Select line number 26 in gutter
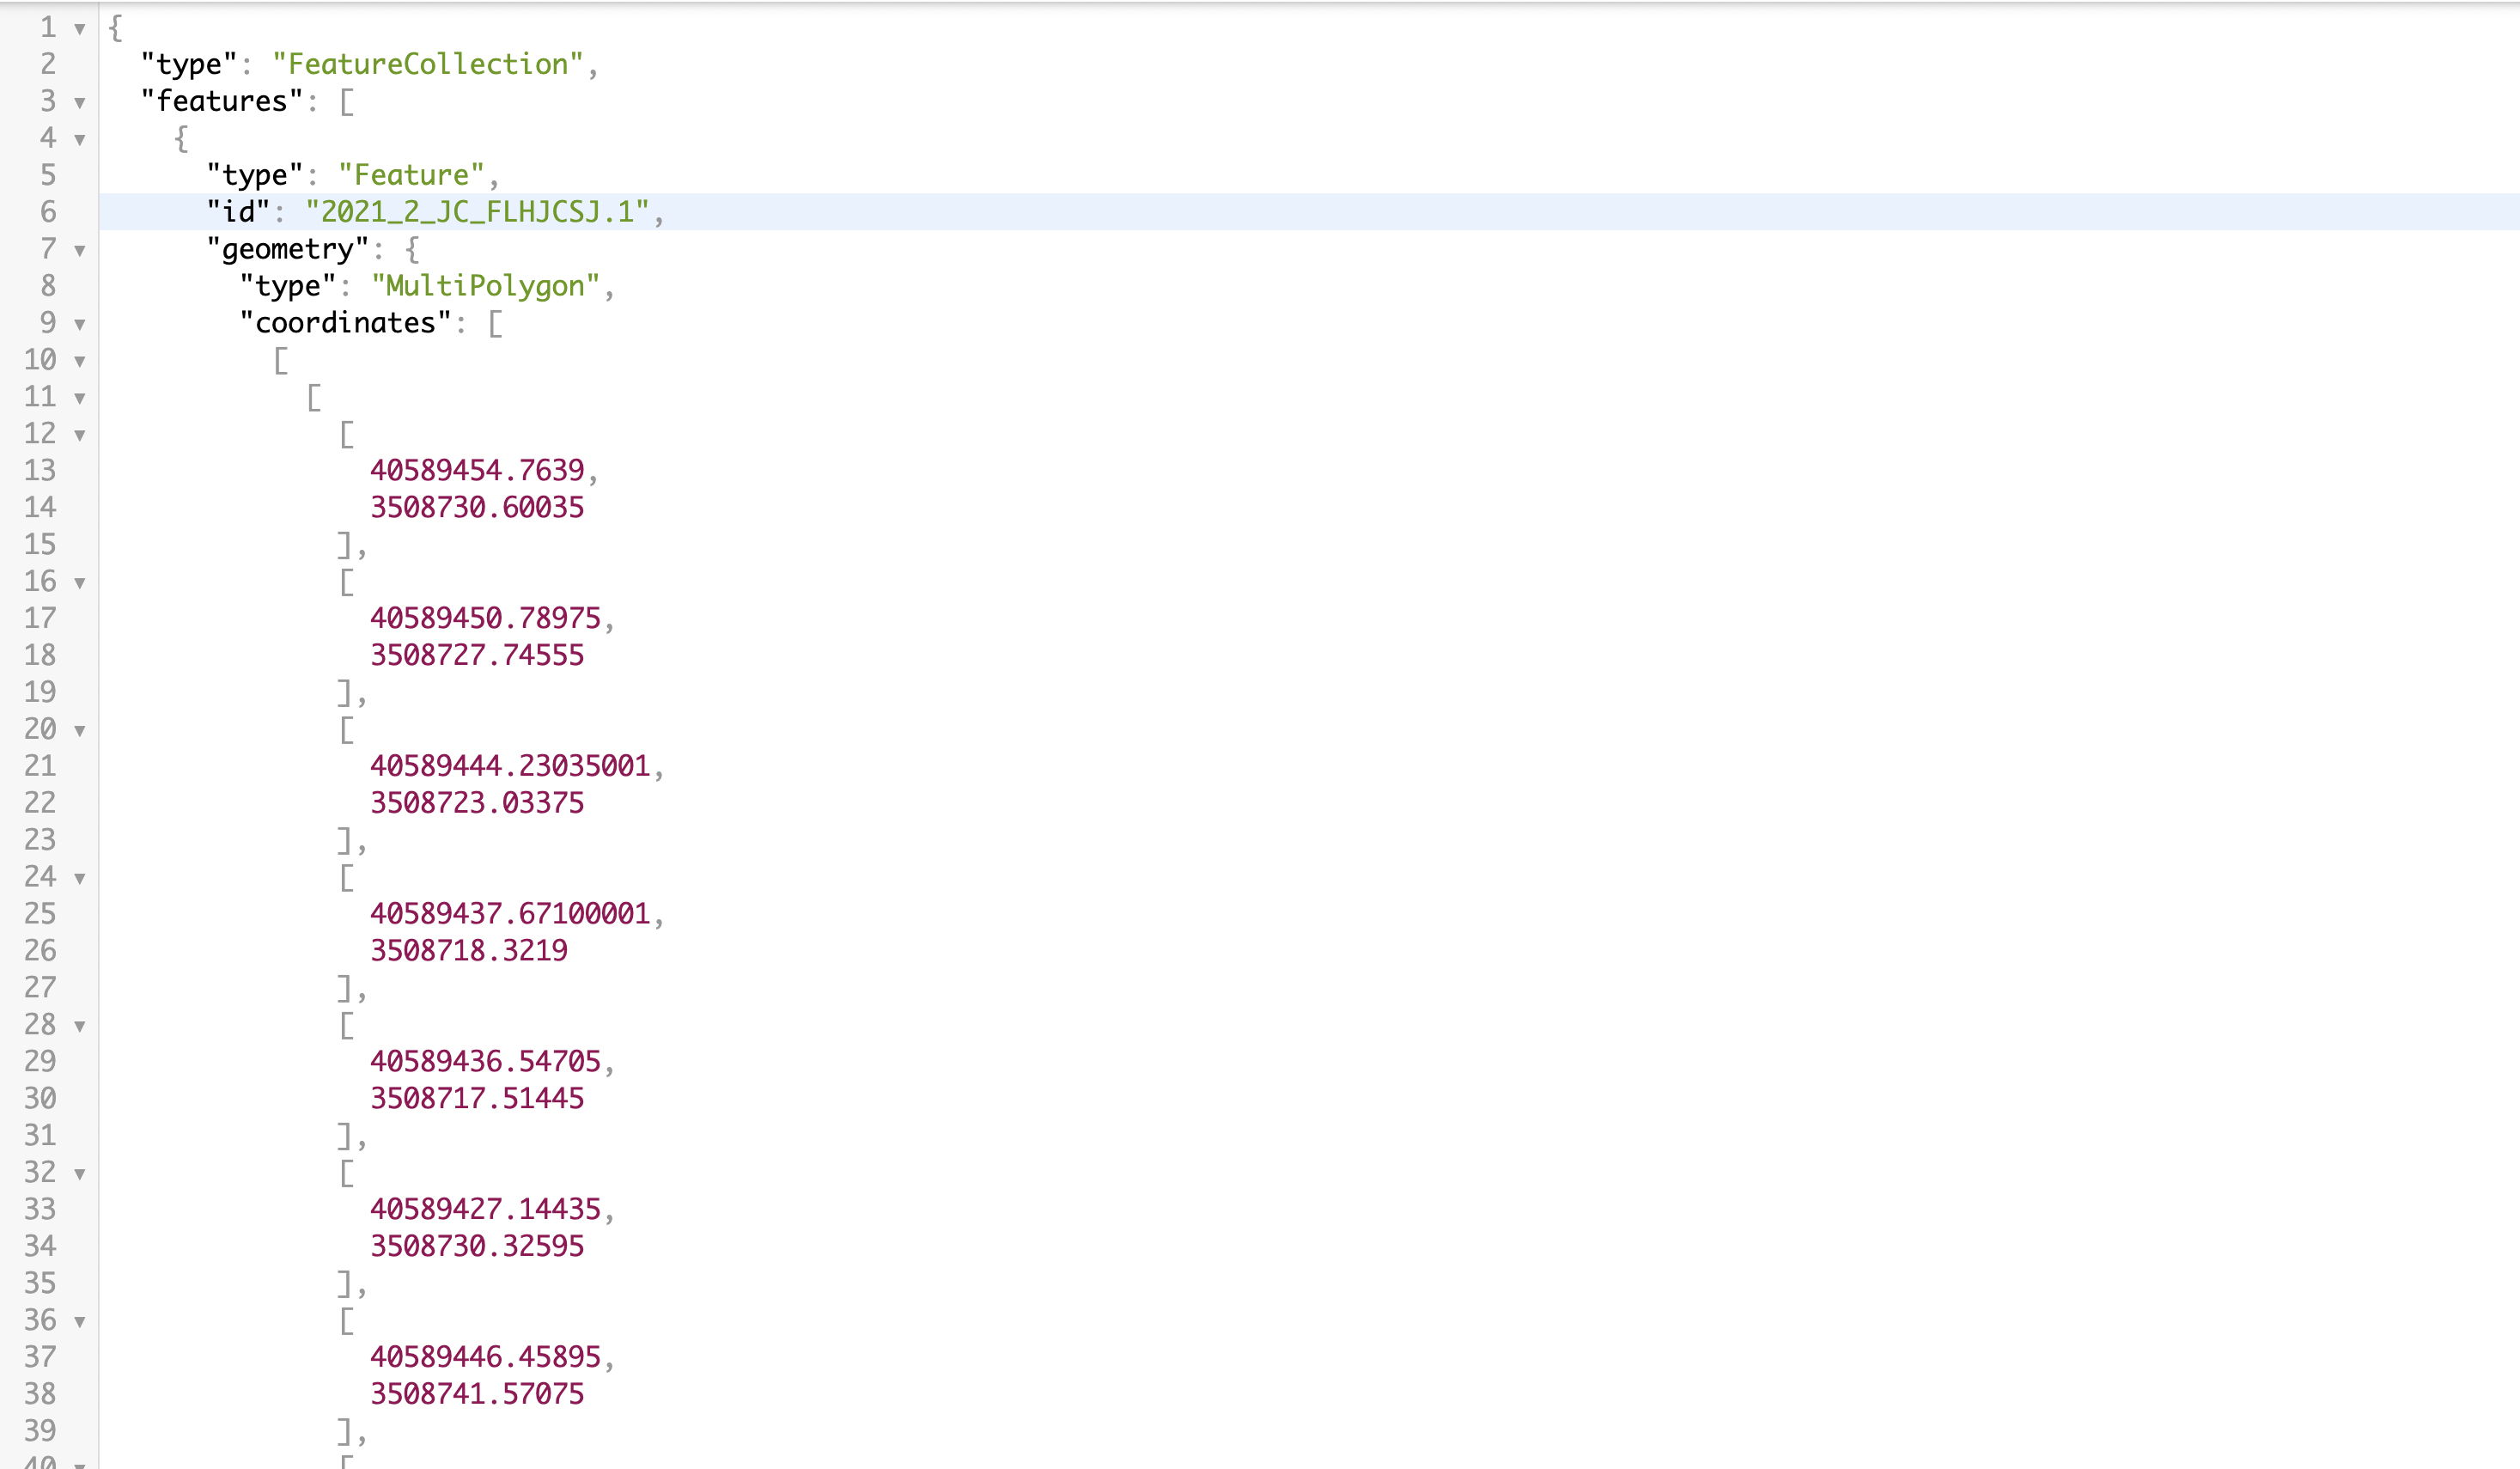The height and width of the screenshot is (1469, 2520). (x=40, y=950)
